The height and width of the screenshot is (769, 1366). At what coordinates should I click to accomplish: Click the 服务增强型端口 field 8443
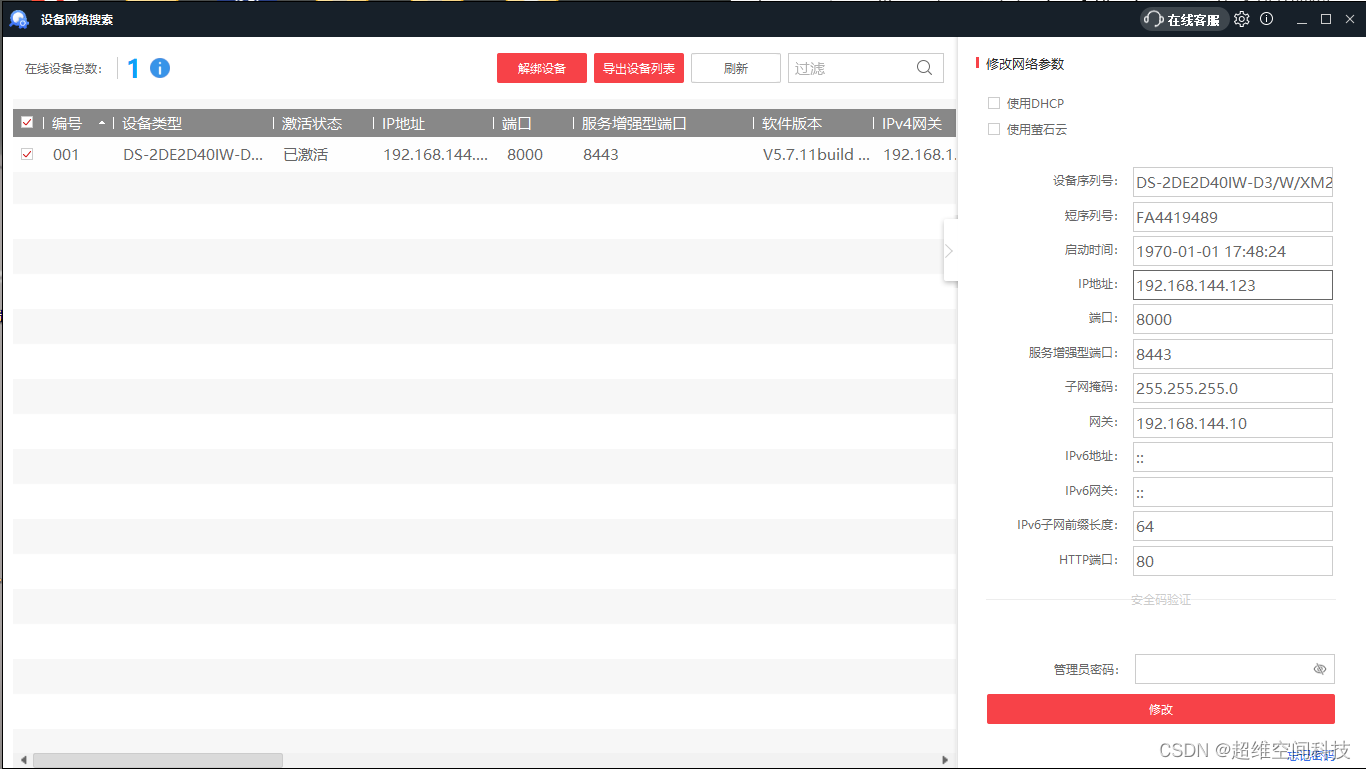[1233, 354]
